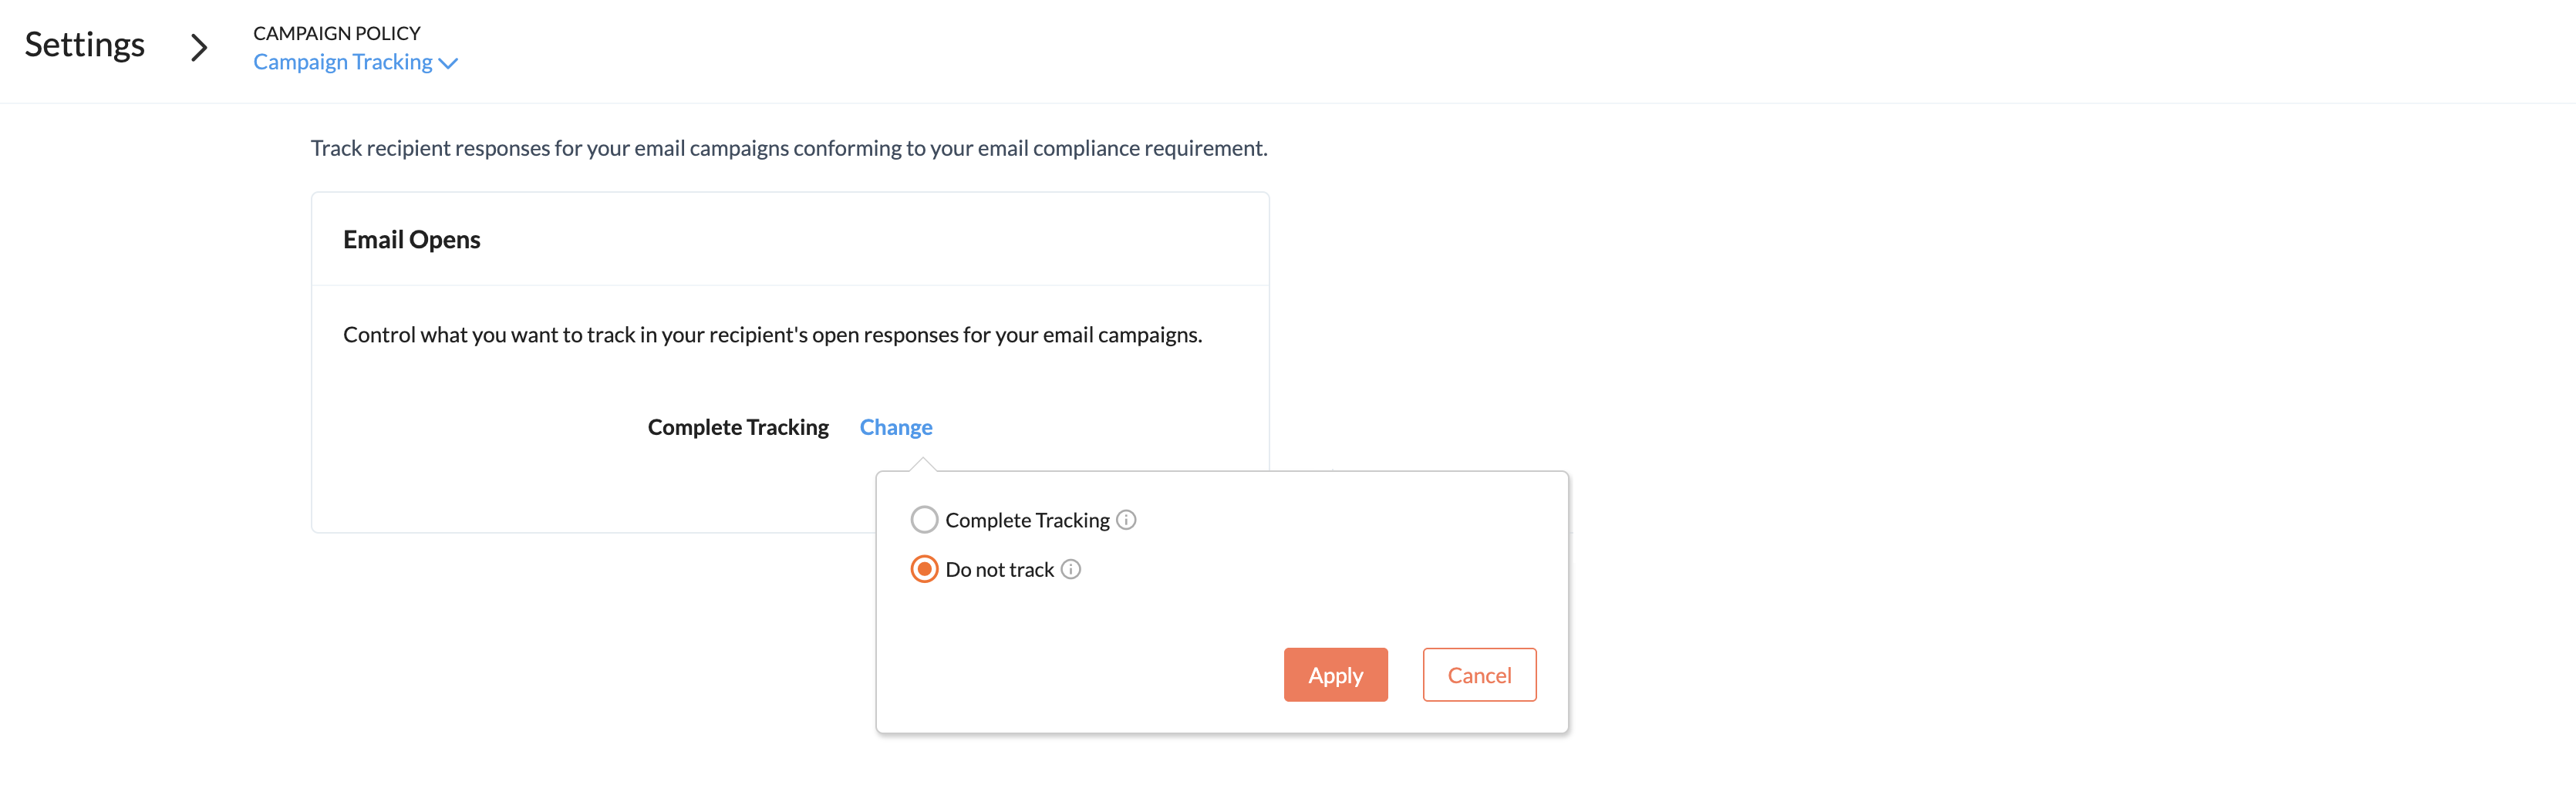Click the breadcrumb arrow after Settings
The width and height of the screenshot is (2576, 785).
point(199,46)
